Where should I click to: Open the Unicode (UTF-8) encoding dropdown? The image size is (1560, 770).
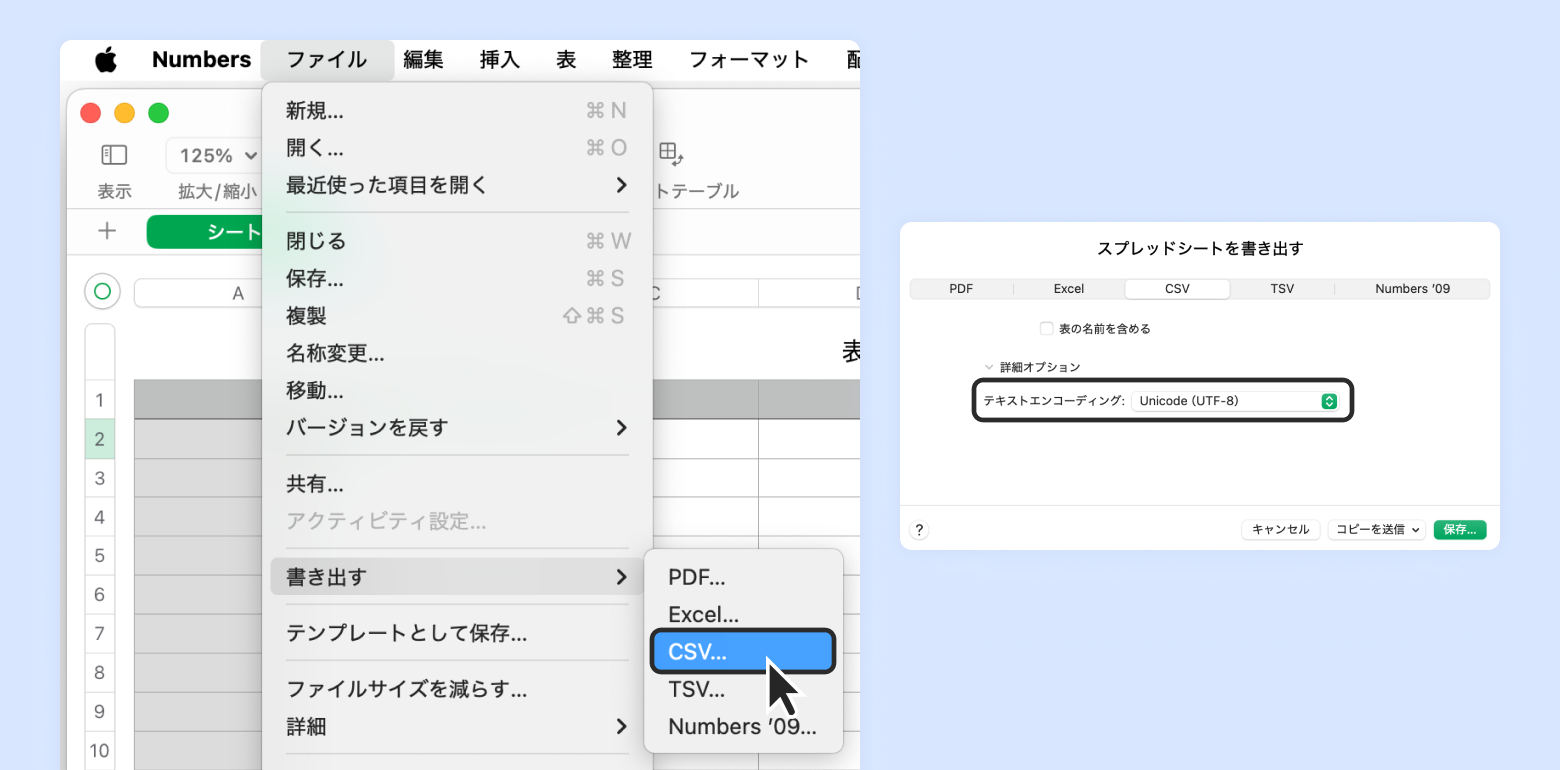tap(1237, 401)
